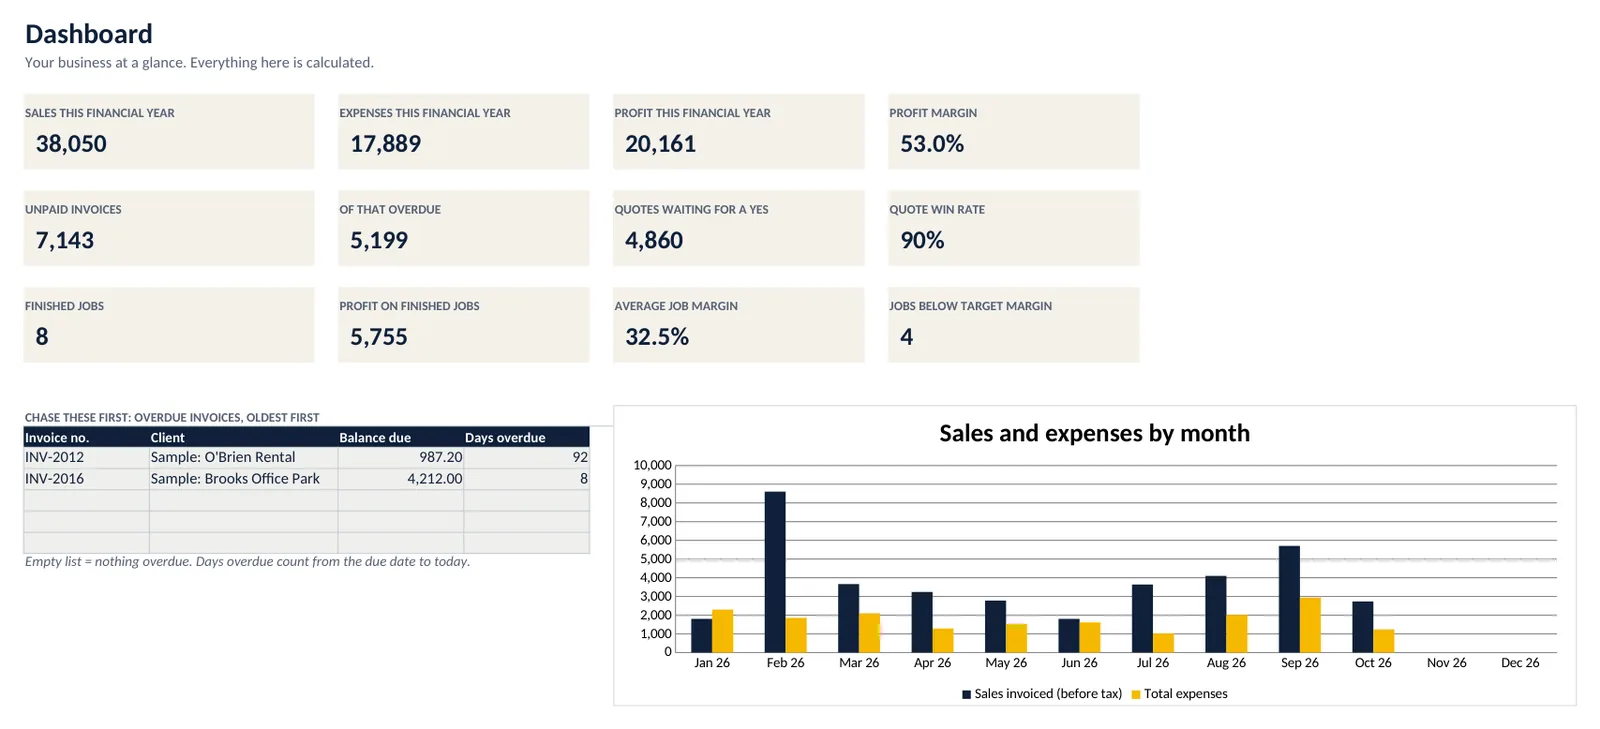This screenshot has height=729, width=1600.
Task: Select the May 26 axis label
Action: [1006, 663]
